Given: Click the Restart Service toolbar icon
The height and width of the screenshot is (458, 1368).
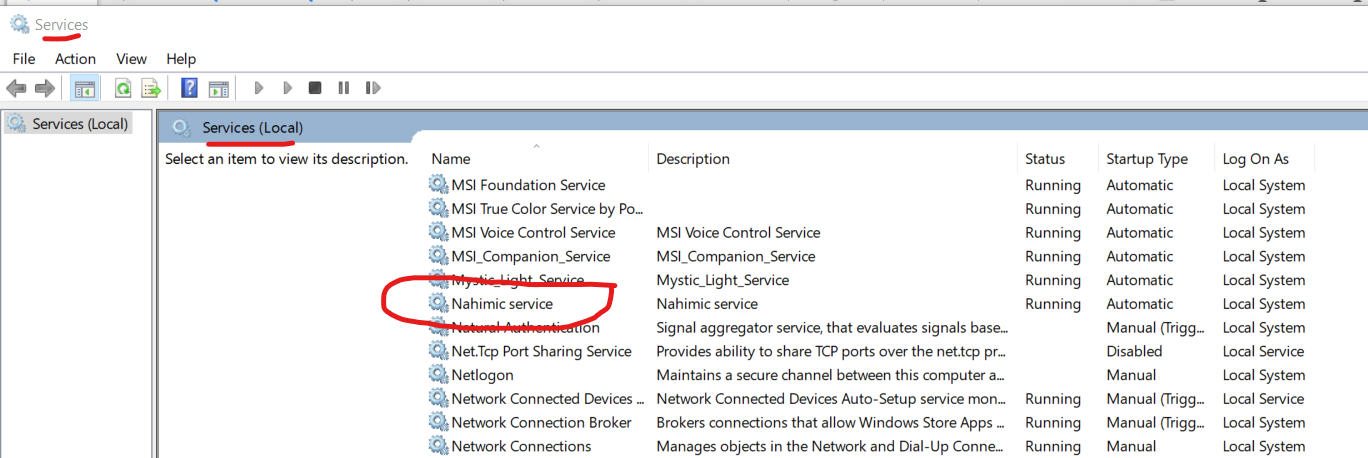Looking at the screenshot, I should (373, 88).
